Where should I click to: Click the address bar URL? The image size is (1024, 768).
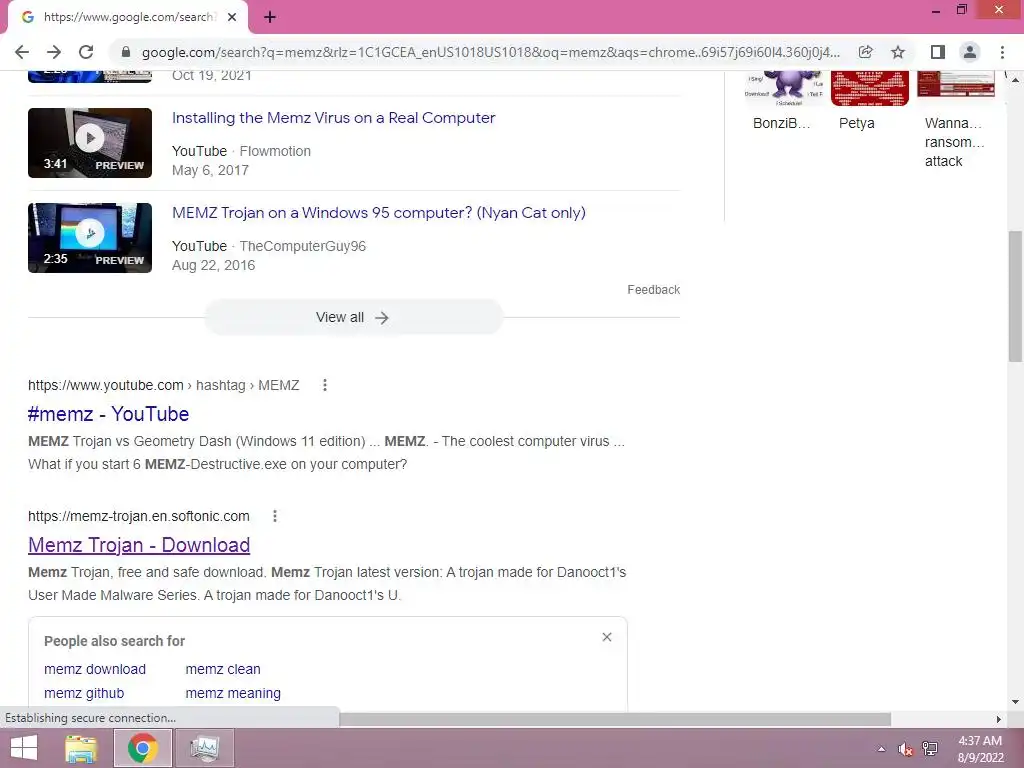click(x=490, y=52)
